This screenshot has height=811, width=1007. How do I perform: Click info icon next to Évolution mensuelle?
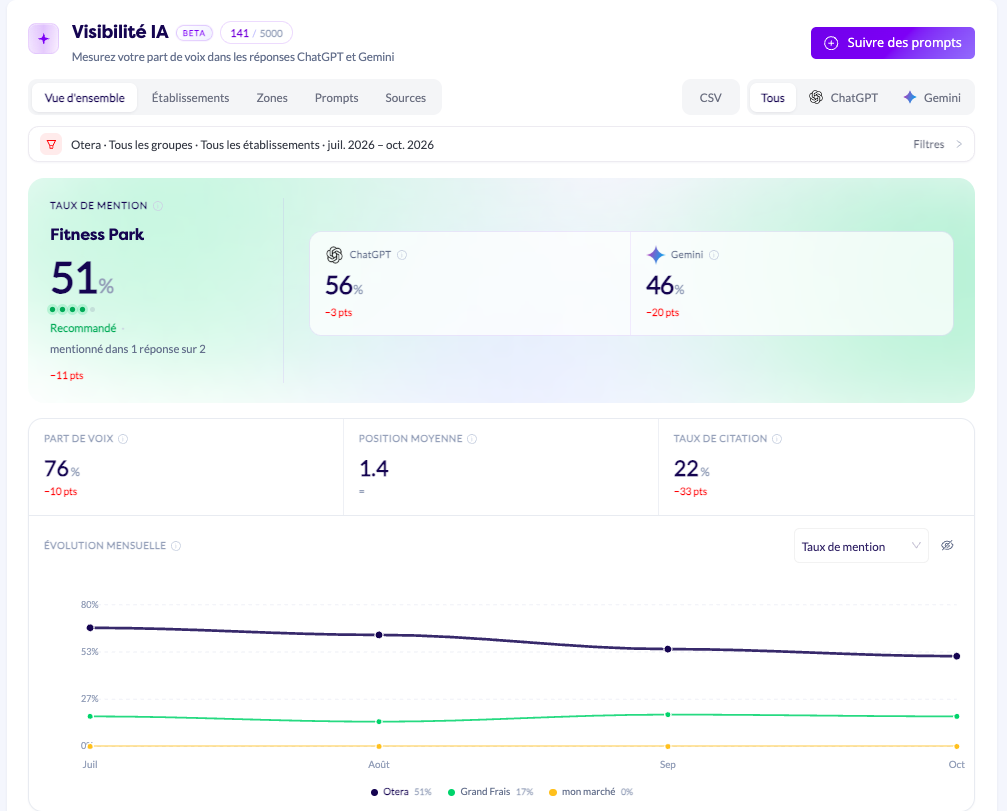[176, 546]
